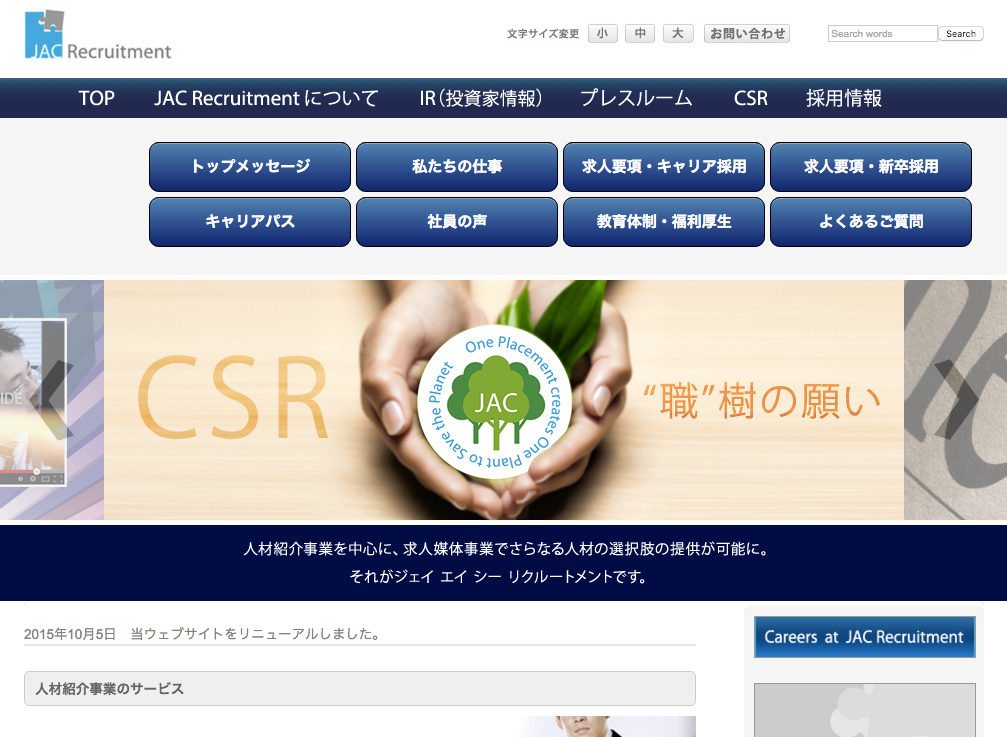Image resolution: width=1007 pixels, height=737 pixels.
Task: Open 求人要項・新卒採用 submenu button
Action: point(871,167)
